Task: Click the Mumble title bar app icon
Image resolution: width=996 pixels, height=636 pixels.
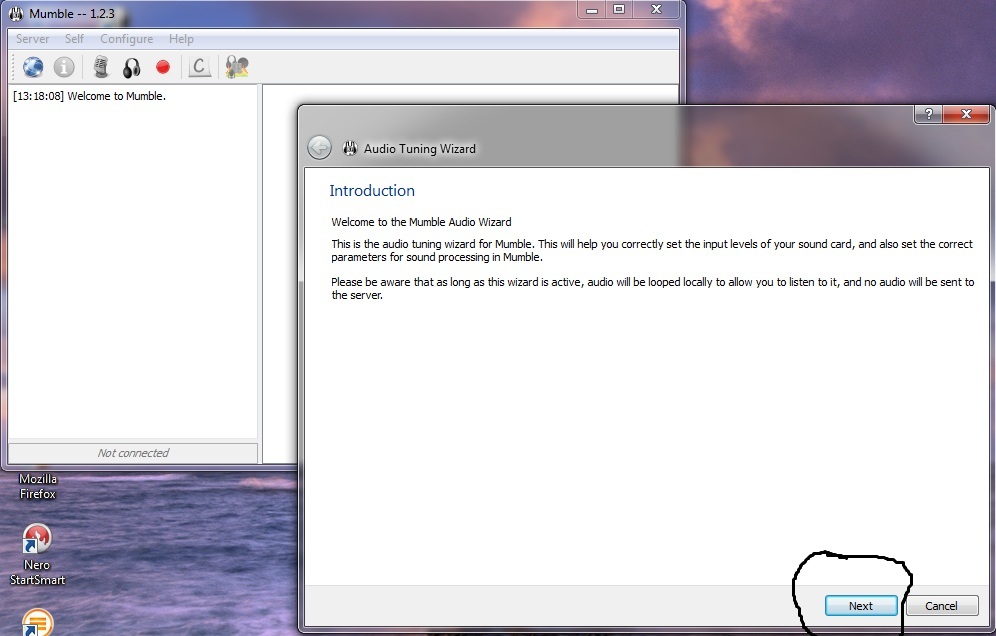Action: [x=16, y=13]
